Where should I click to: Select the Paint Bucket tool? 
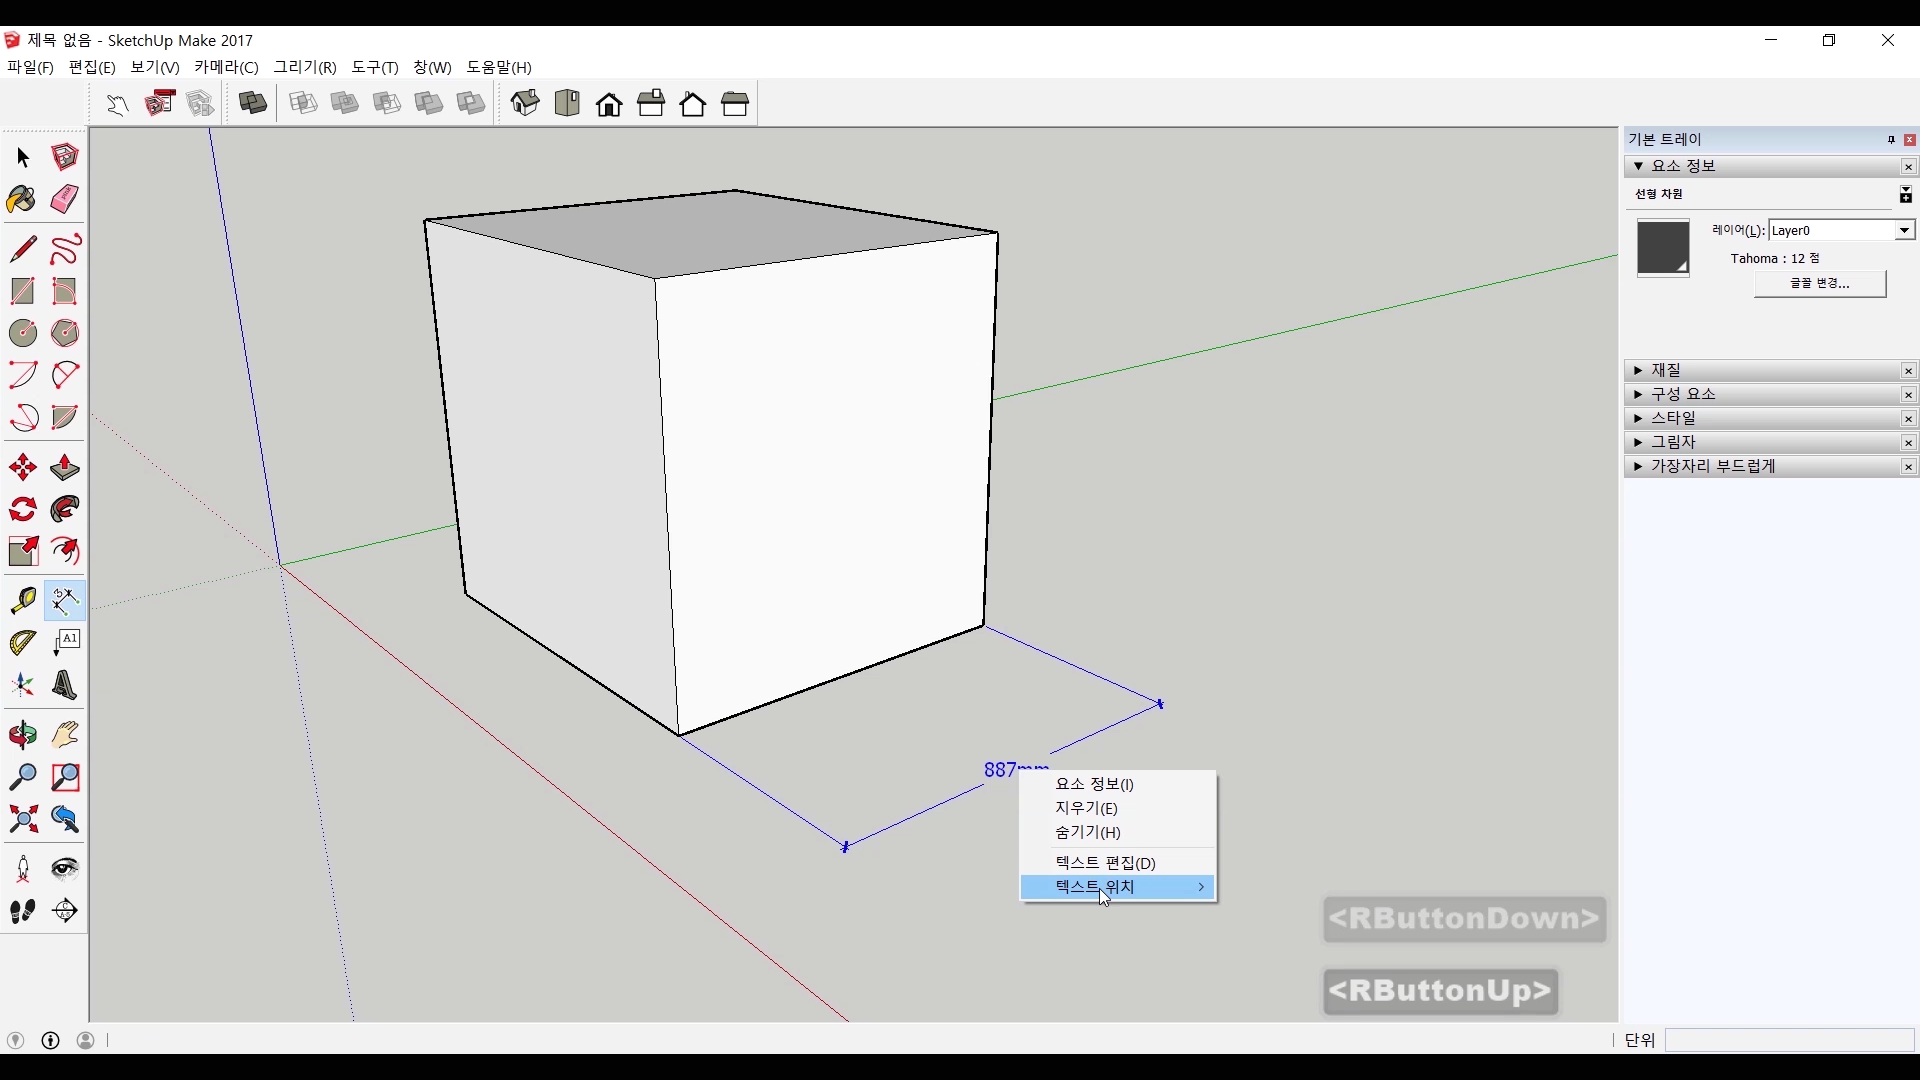tap(22, 199)
